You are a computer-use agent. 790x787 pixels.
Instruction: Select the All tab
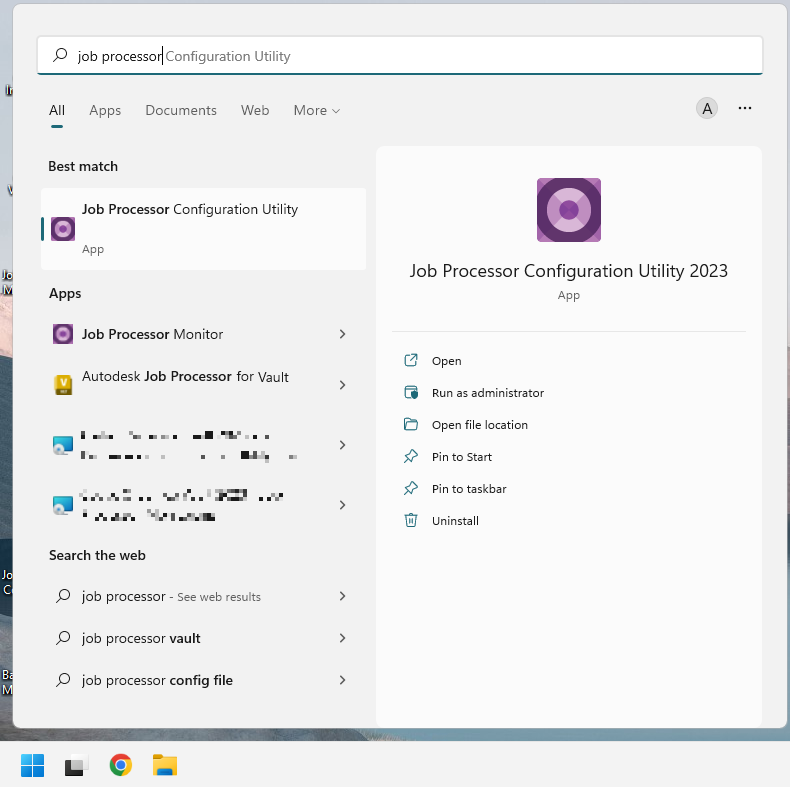57,110
